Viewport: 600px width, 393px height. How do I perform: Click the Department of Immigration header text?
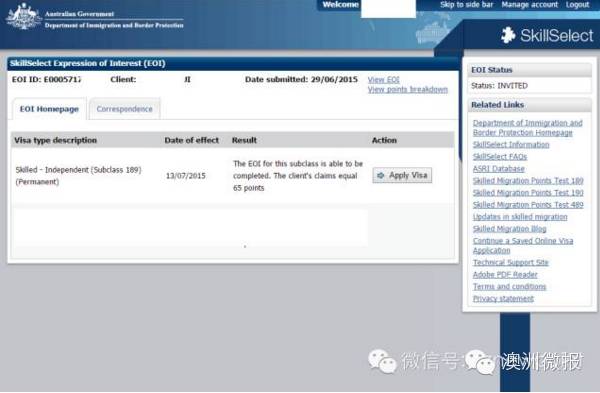pos(114,25)
